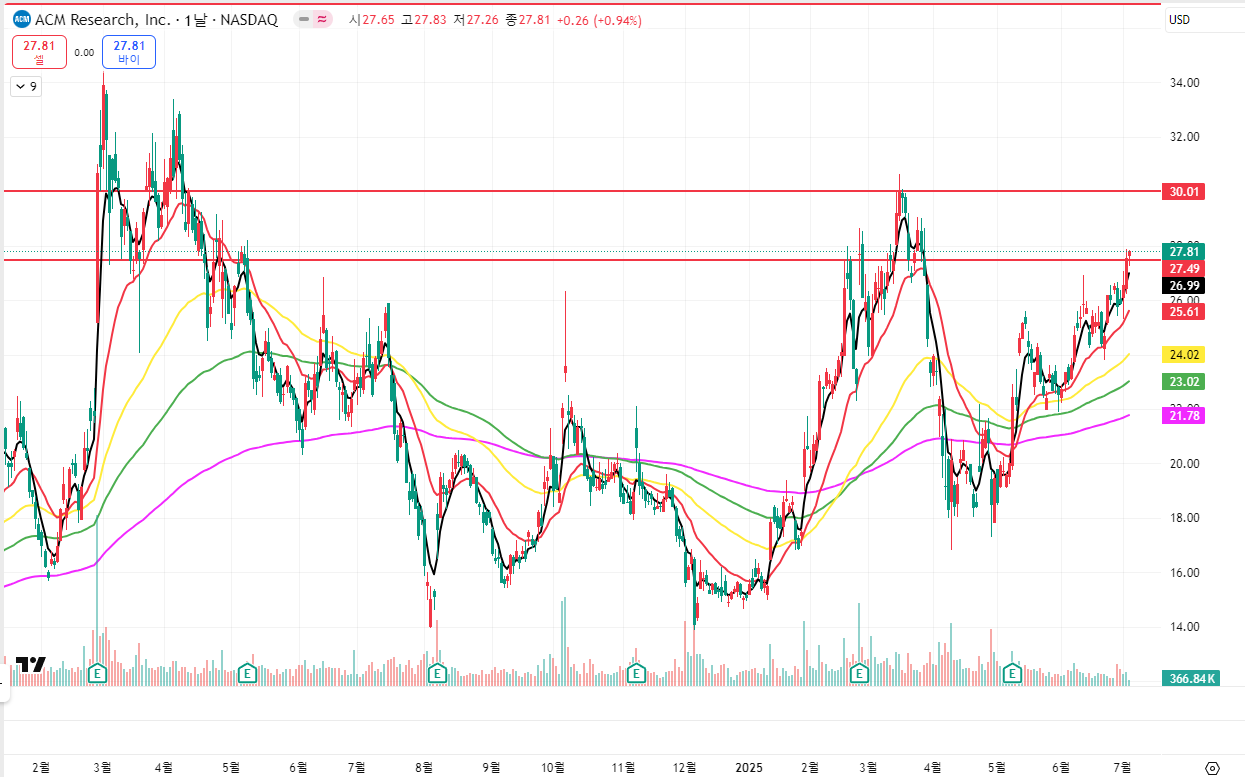Click the low value 저27.26
The width and height of the screenshot is (1245, 777).
tap(475, 19)
